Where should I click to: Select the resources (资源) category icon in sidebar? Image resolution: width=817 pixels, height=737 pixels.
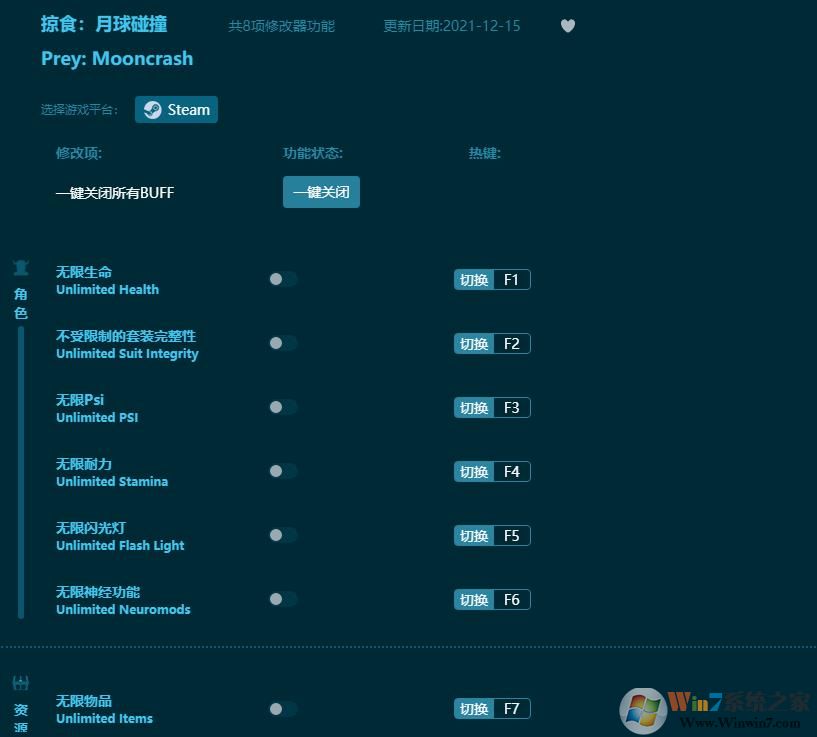click(x=21, y=683)
